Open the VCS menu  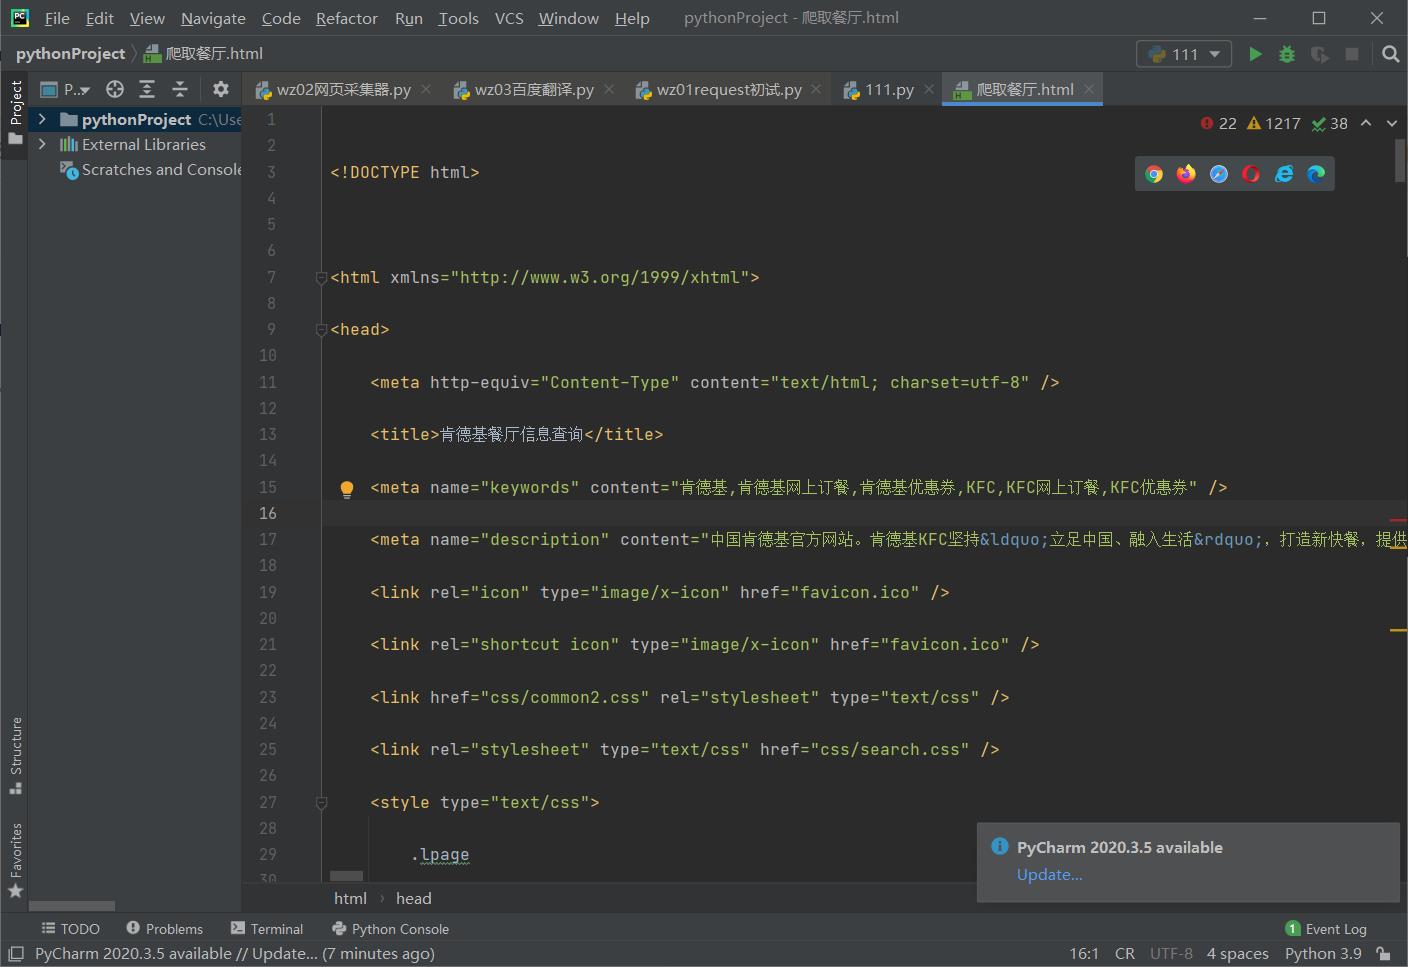509,18
